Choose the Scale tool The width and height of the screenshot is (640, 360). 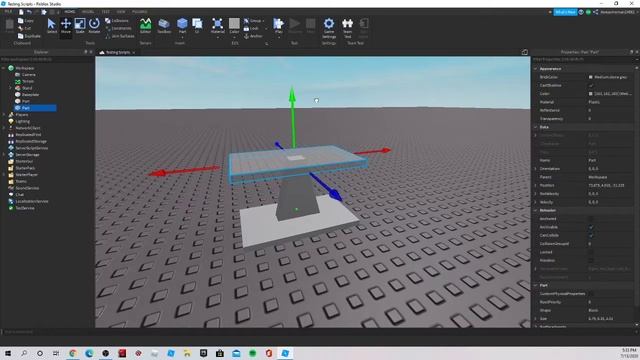80,26
